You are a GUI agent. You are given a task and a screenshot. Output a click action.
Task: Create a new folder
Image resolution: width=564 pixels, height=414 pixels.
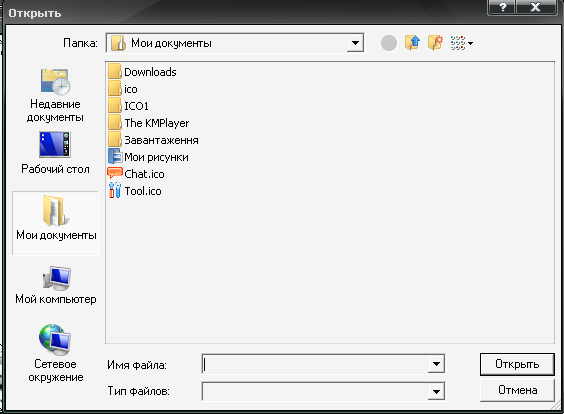coord(436,43)
